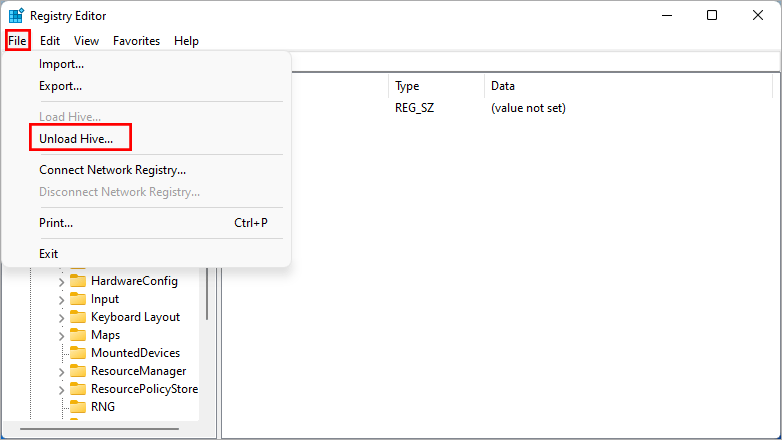Click the ResourceManager folder icon
This screenshot has width=782, height=440.
pyautogui.click(x=78, y=371)
